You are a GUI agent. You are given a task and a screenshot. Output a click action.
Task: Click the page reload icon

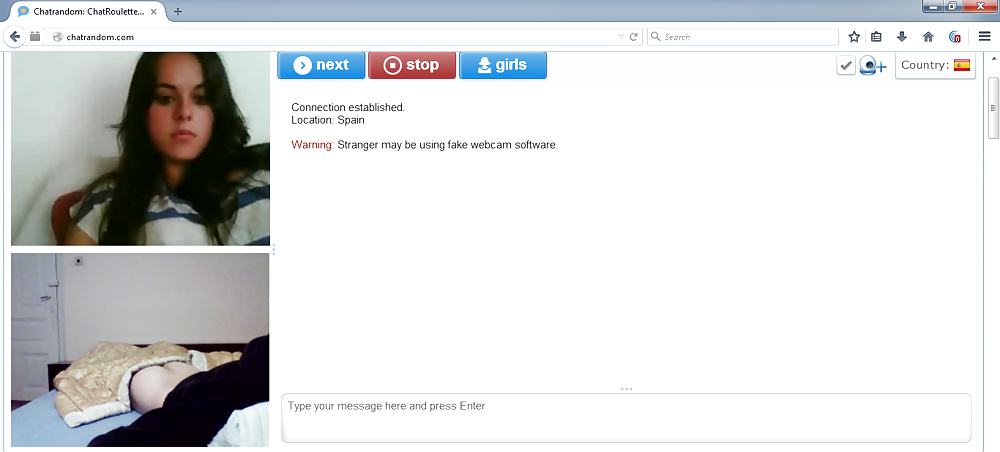point(634,37)
